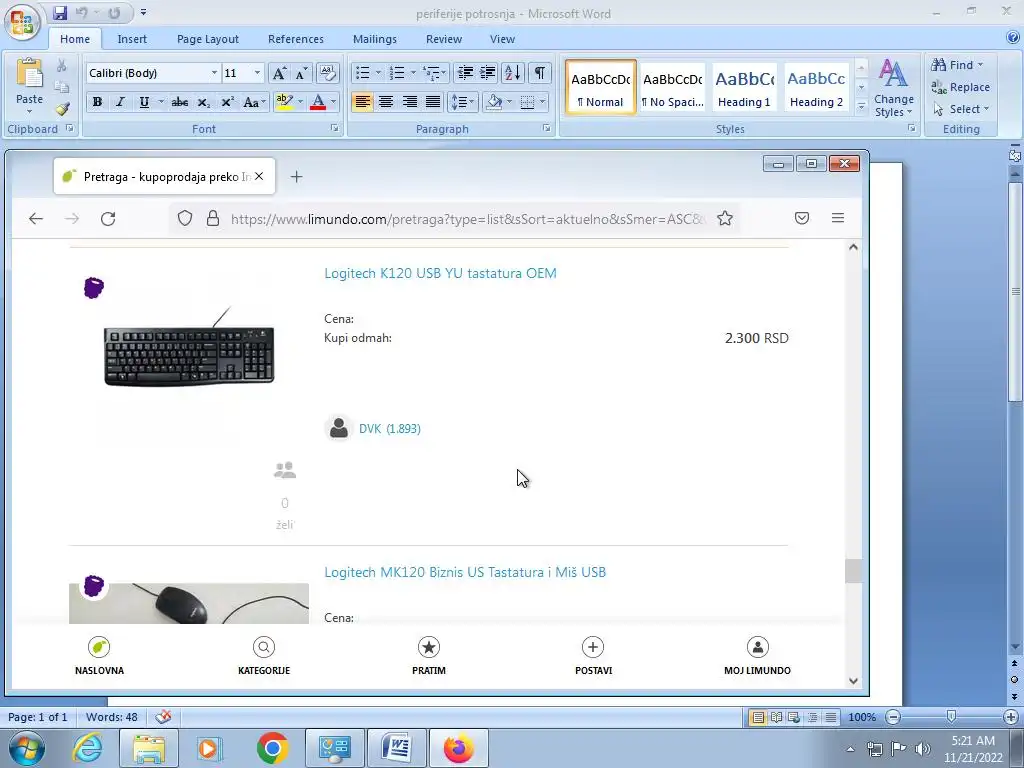Switch to Print Layout view in status bar
The image size is (1024, 768).
(757, 717)
